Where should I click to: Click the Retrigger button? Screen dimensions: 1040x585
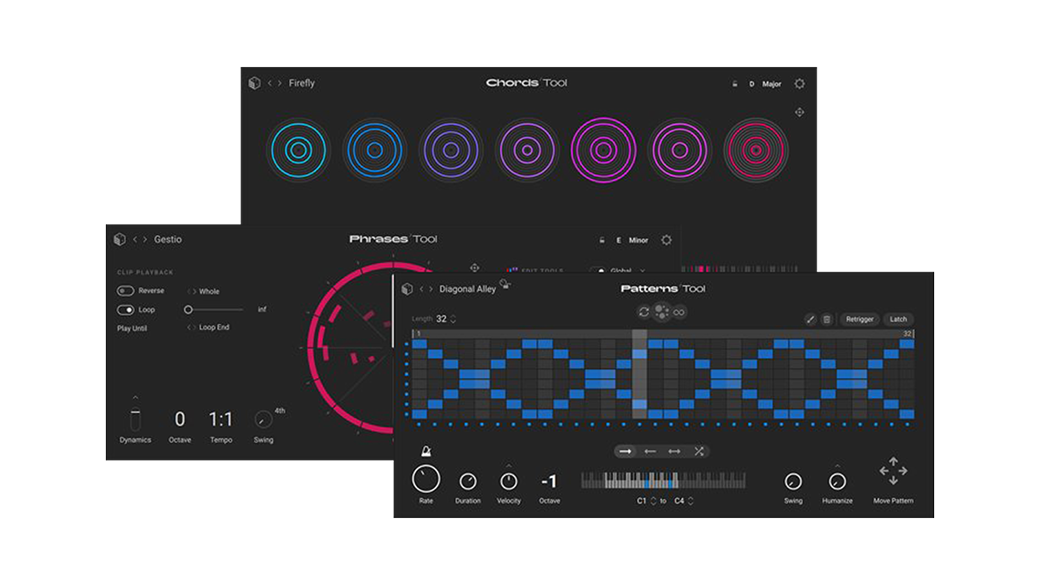(860, 320)
